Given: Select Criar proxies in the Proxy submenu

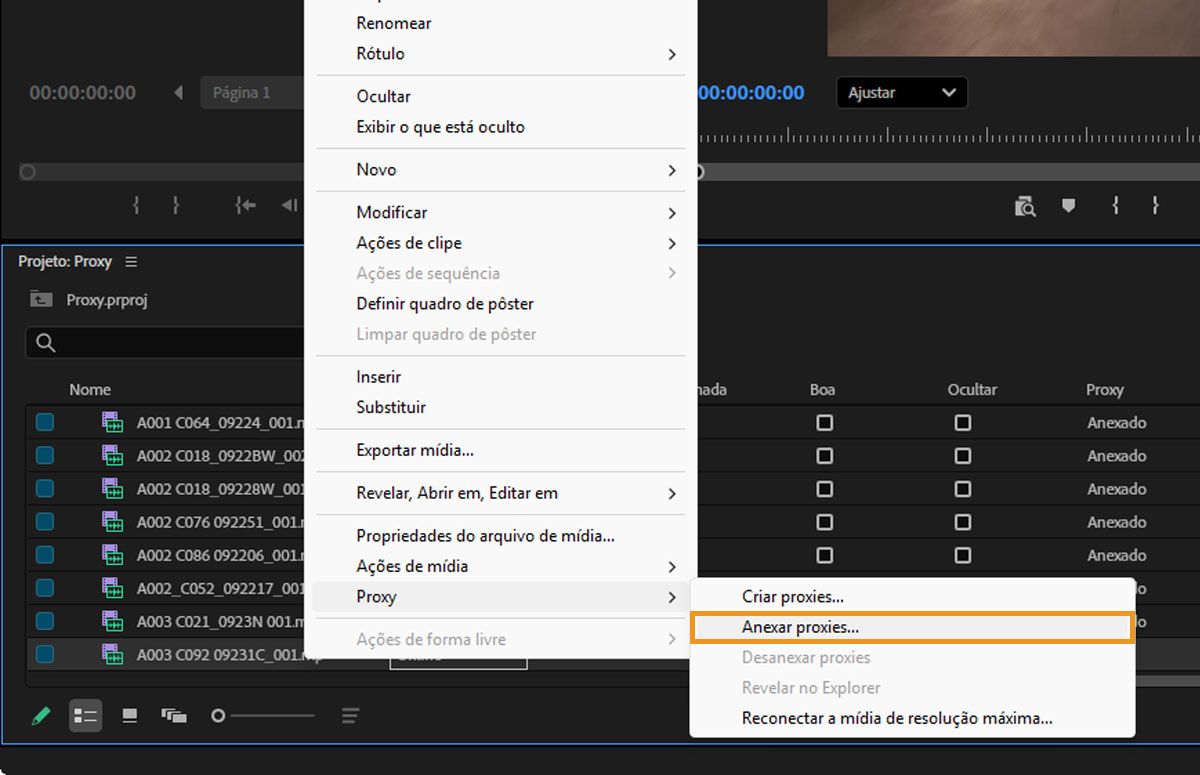Looking at the screenshot, I should 793,596.
